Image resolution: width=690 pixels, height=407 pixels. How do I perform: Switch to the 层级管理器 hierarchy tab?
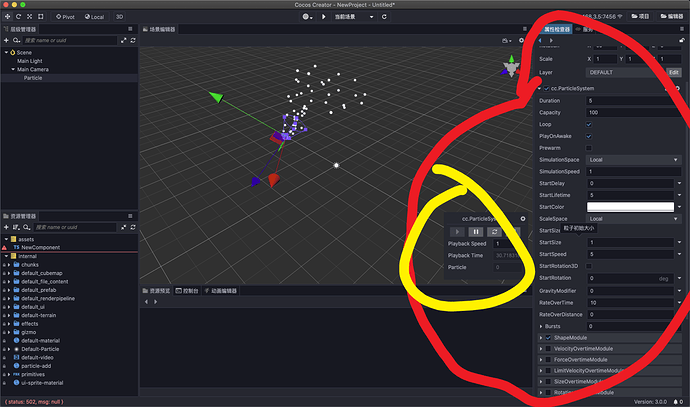click(x=20, y=29)
